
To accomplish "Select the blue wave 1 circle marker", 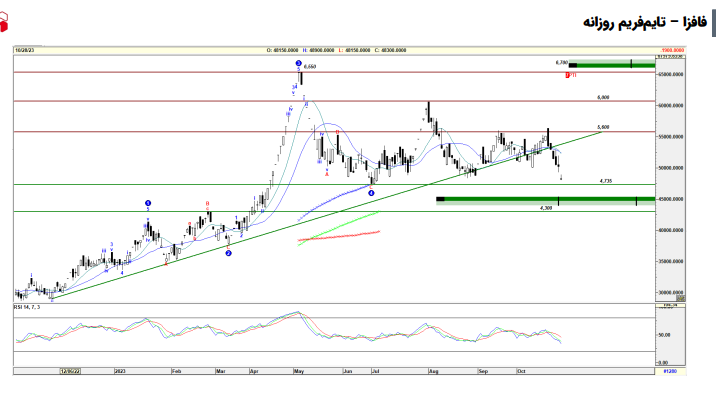I will tap(148, 203).
